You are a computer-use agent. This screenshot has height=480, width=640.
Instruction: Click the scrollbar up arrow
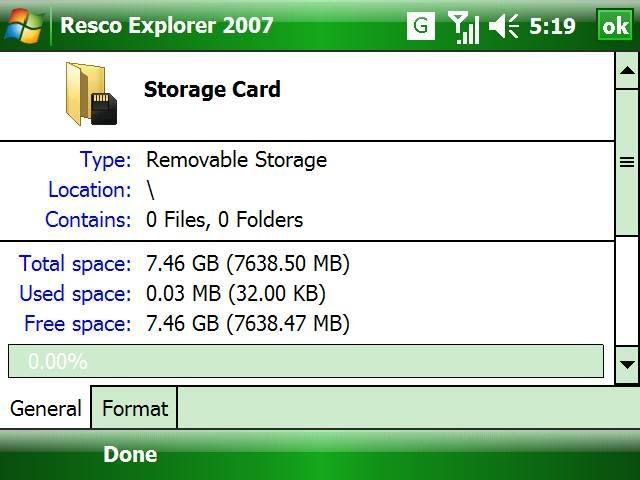(x=627, y=70)
